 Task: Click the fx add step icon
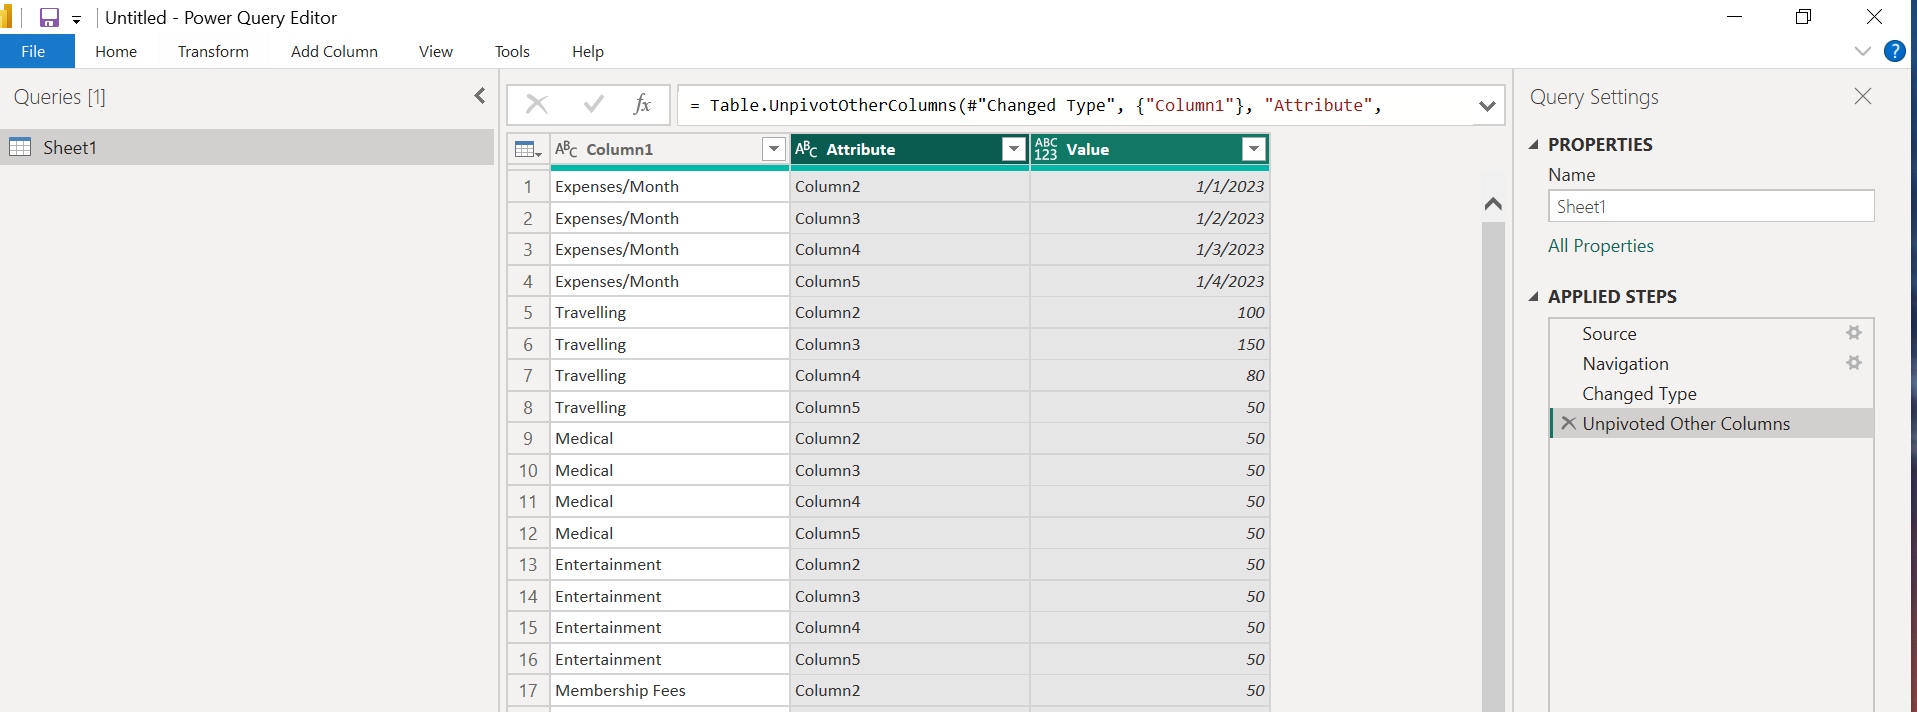click(642, 104)
